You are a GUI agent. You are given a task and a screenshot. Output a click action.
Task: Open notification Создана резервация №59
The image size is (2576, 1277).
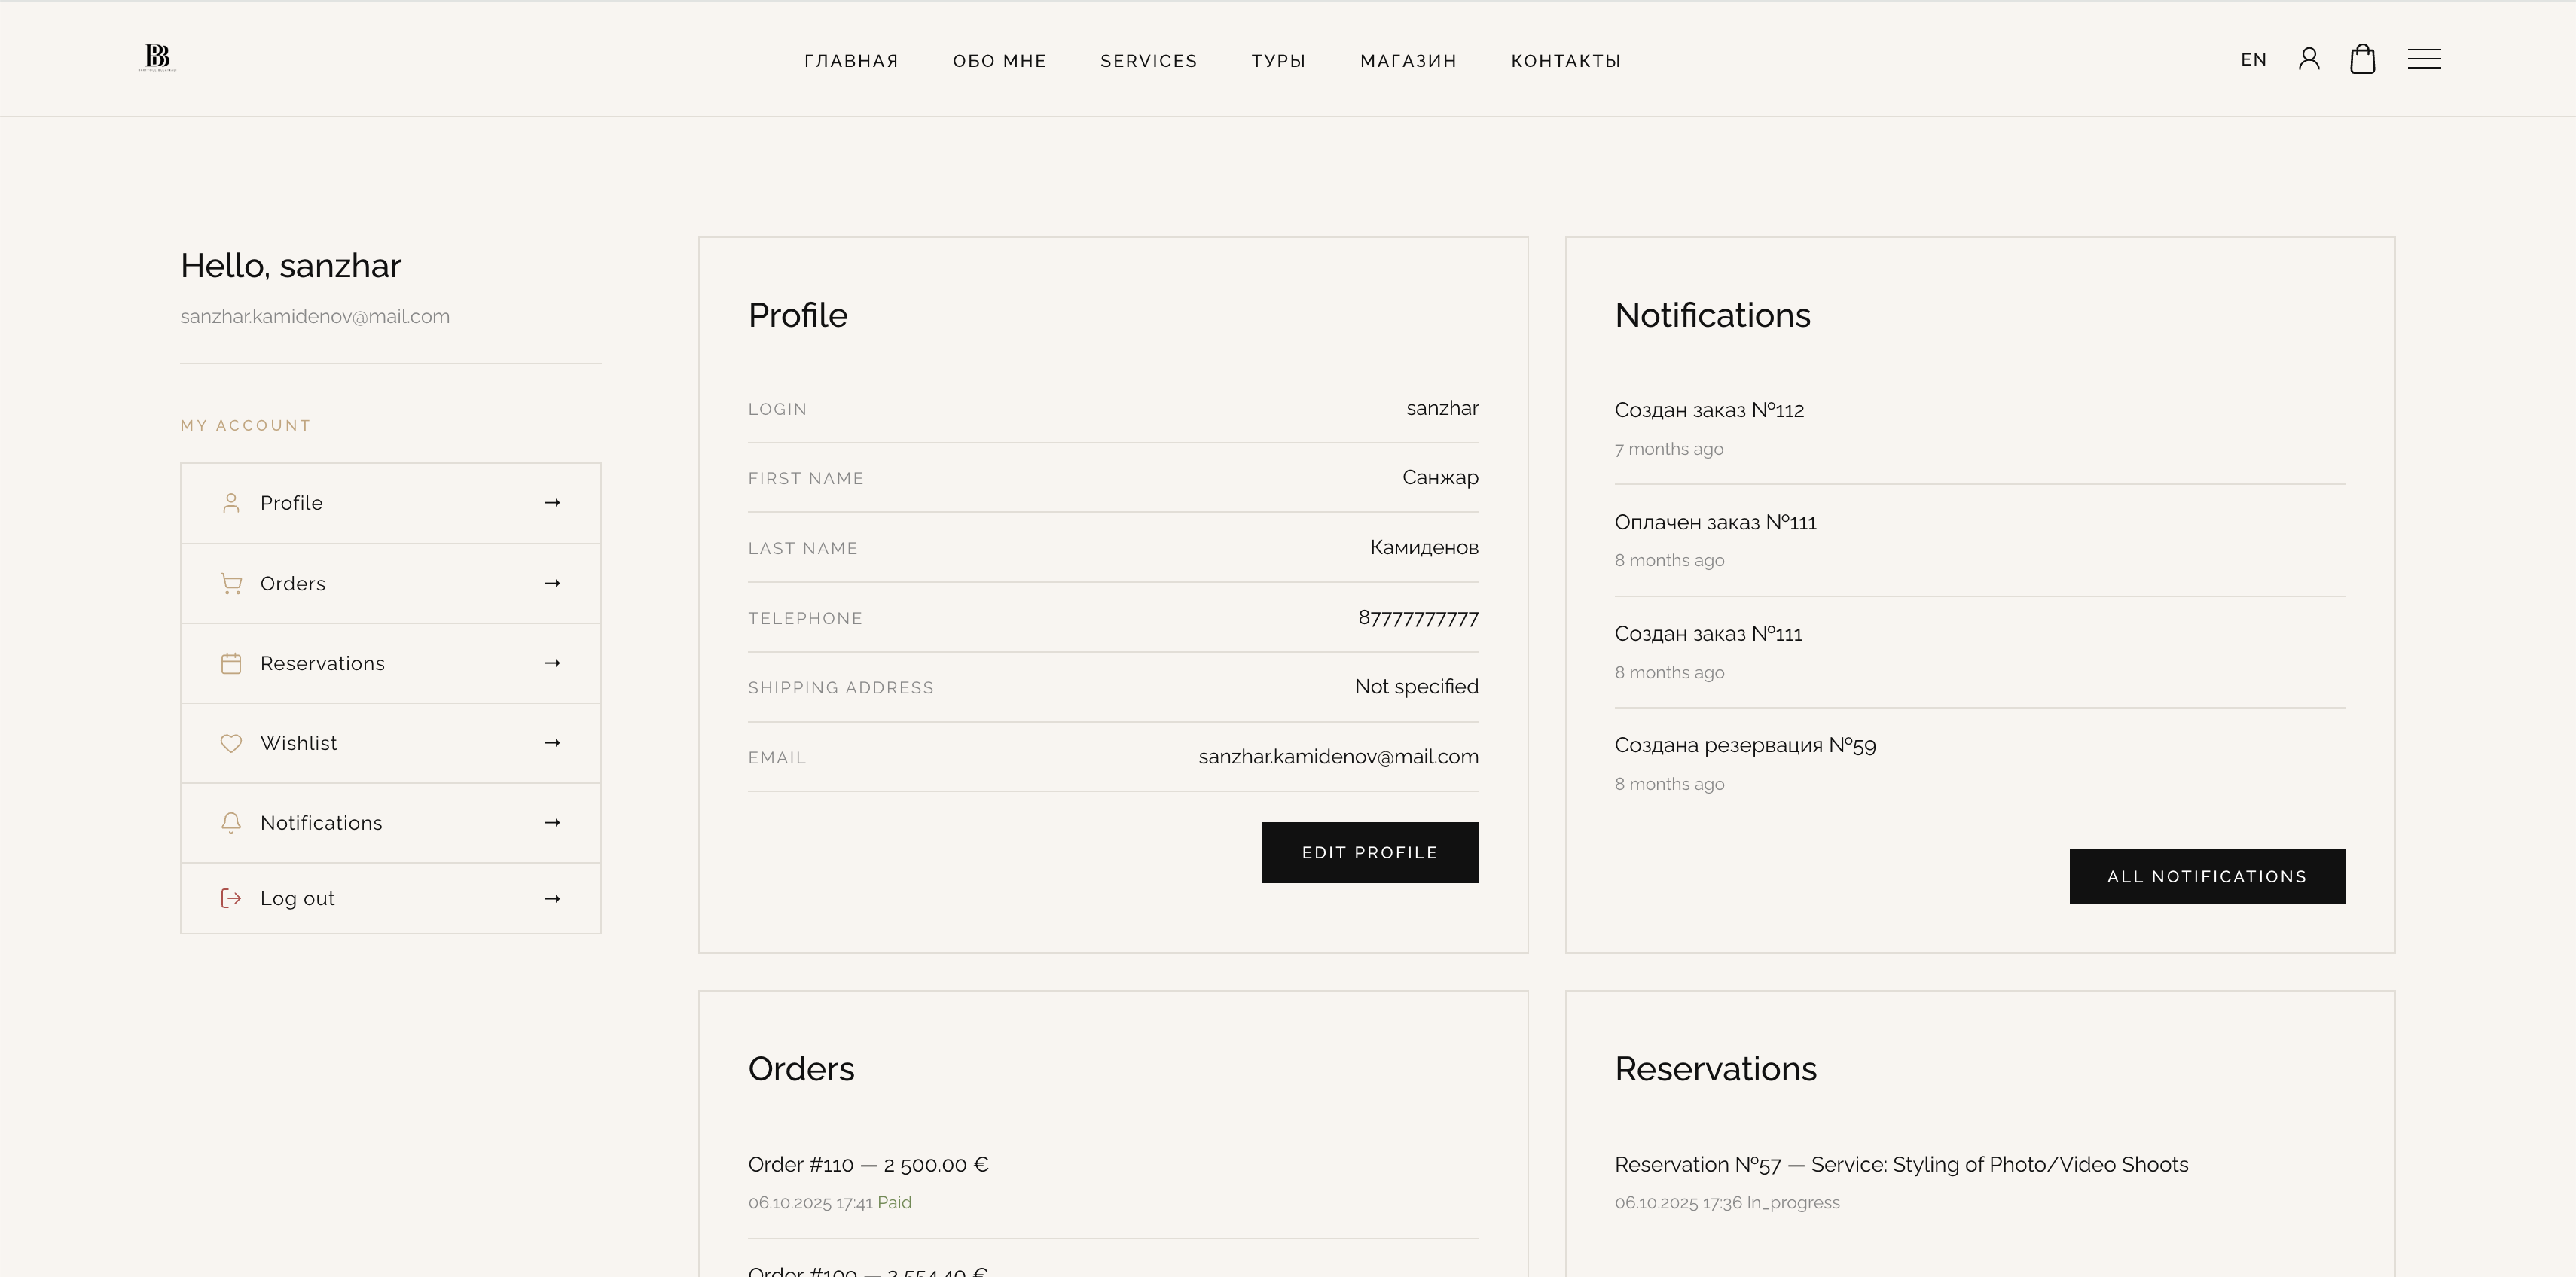point(1745,745)
